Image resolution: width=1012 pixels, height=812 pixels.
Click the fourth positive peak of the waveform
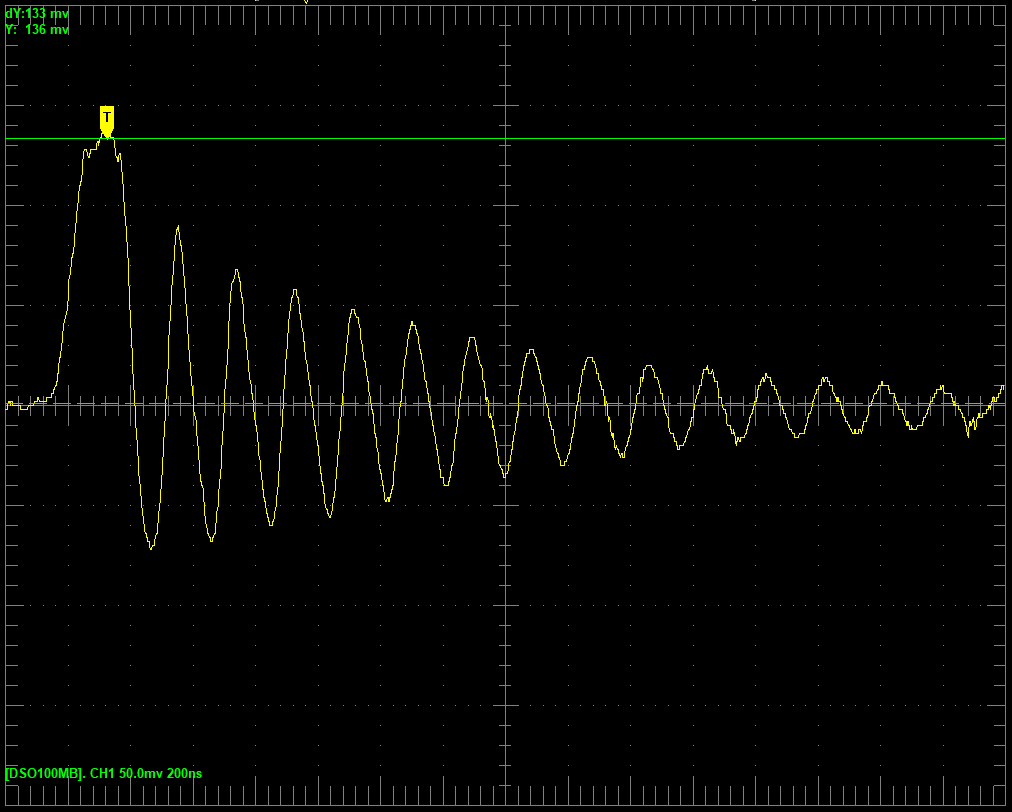(x=295, y=291)
